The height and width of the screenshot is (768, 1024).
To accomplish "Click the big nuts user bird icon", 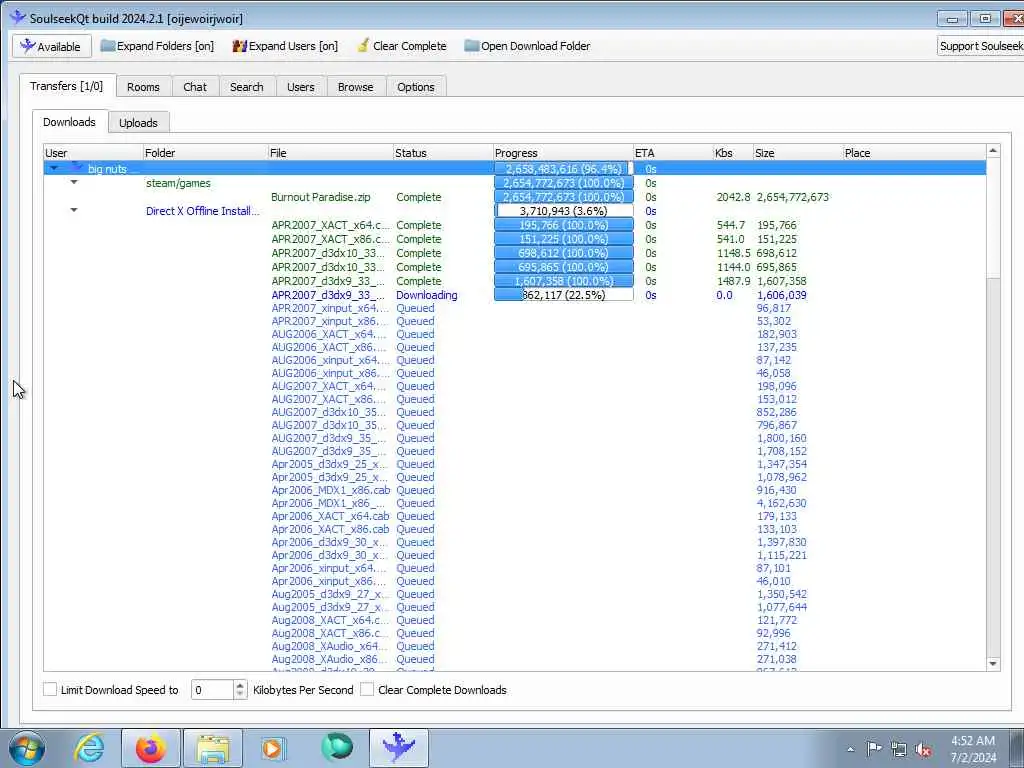I will pos(76,168).
